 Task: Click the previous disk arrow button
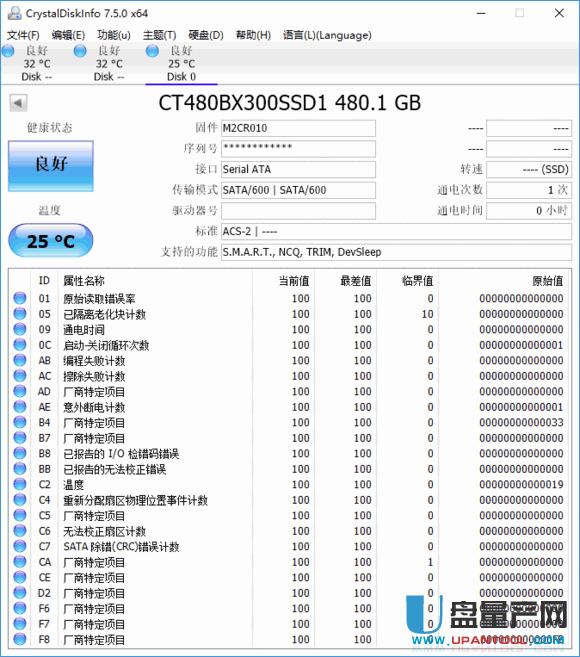(x=18, y=103)
